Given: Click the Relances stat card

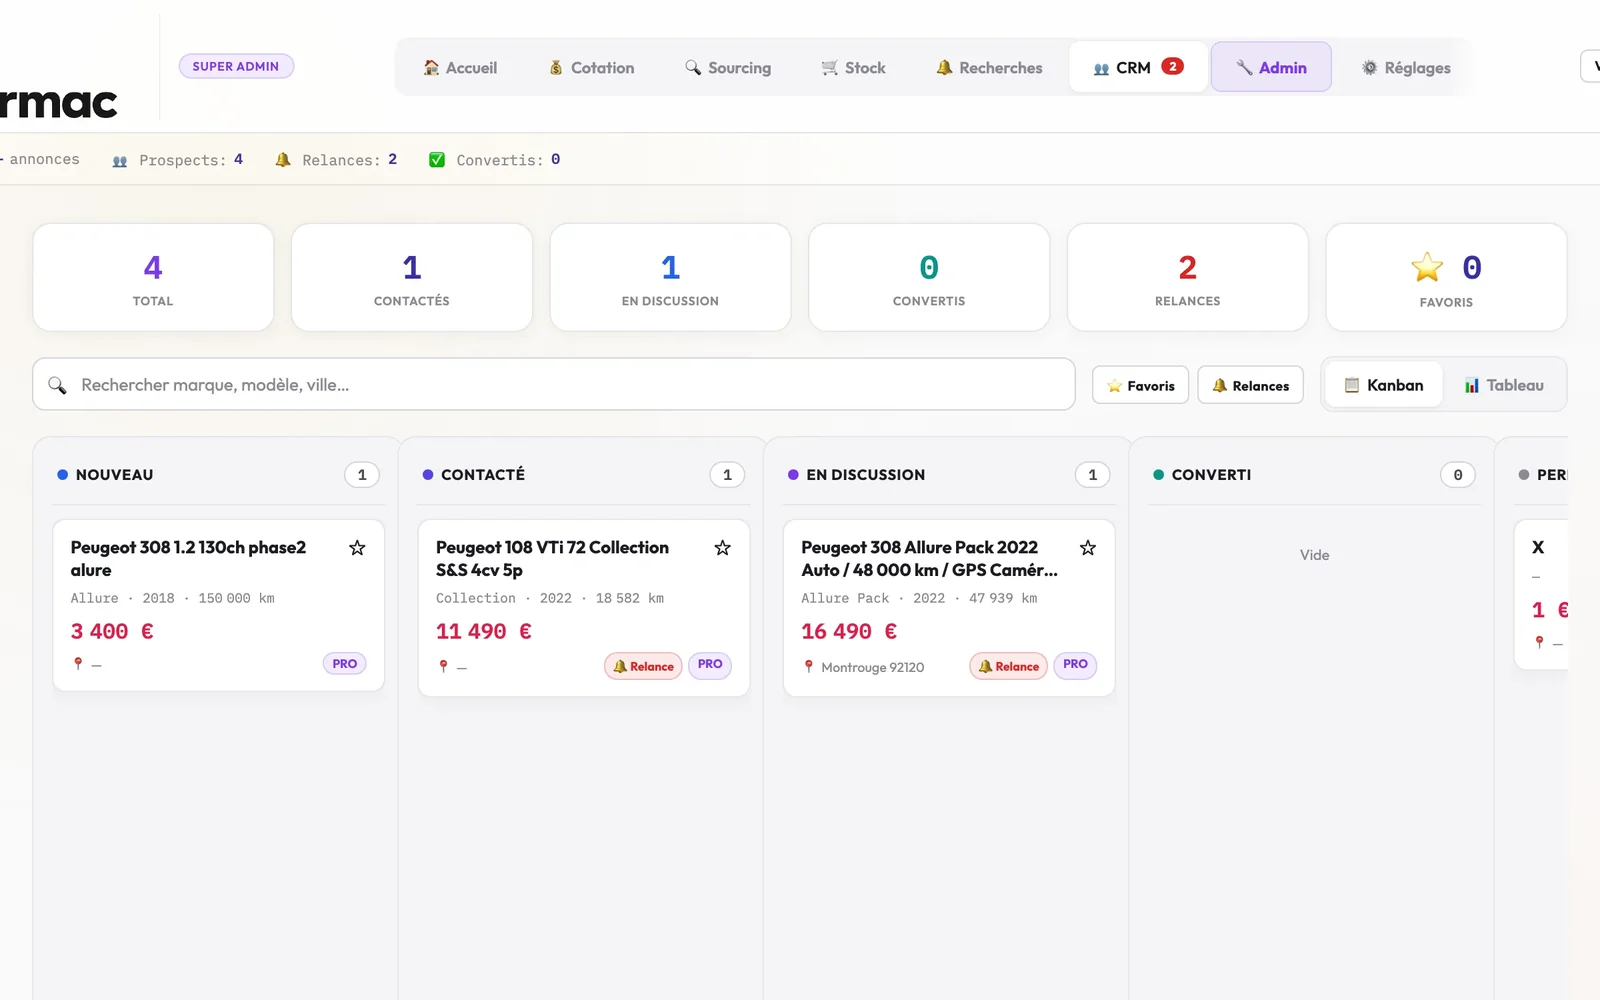Looking at the screenshot, I should click(1188, 277).
